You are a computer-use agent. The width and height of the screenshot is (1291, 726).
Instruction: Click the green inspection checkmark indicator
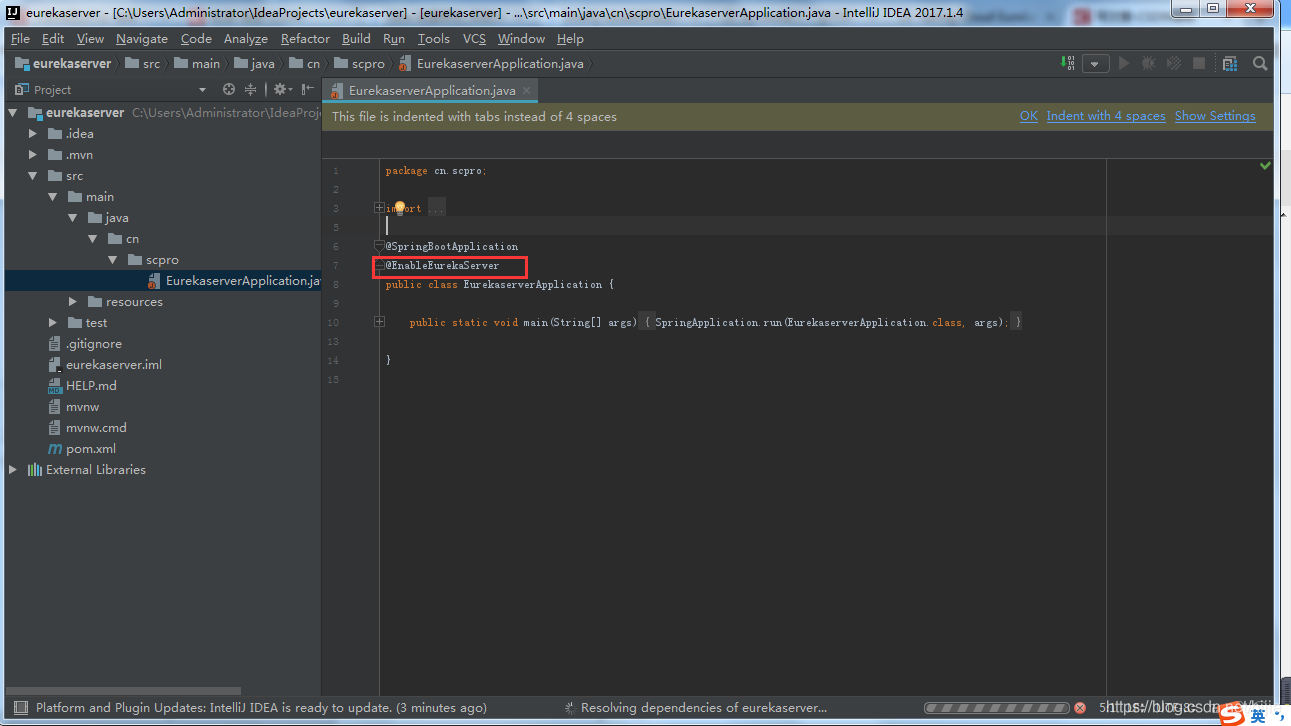click(1265, 164)
